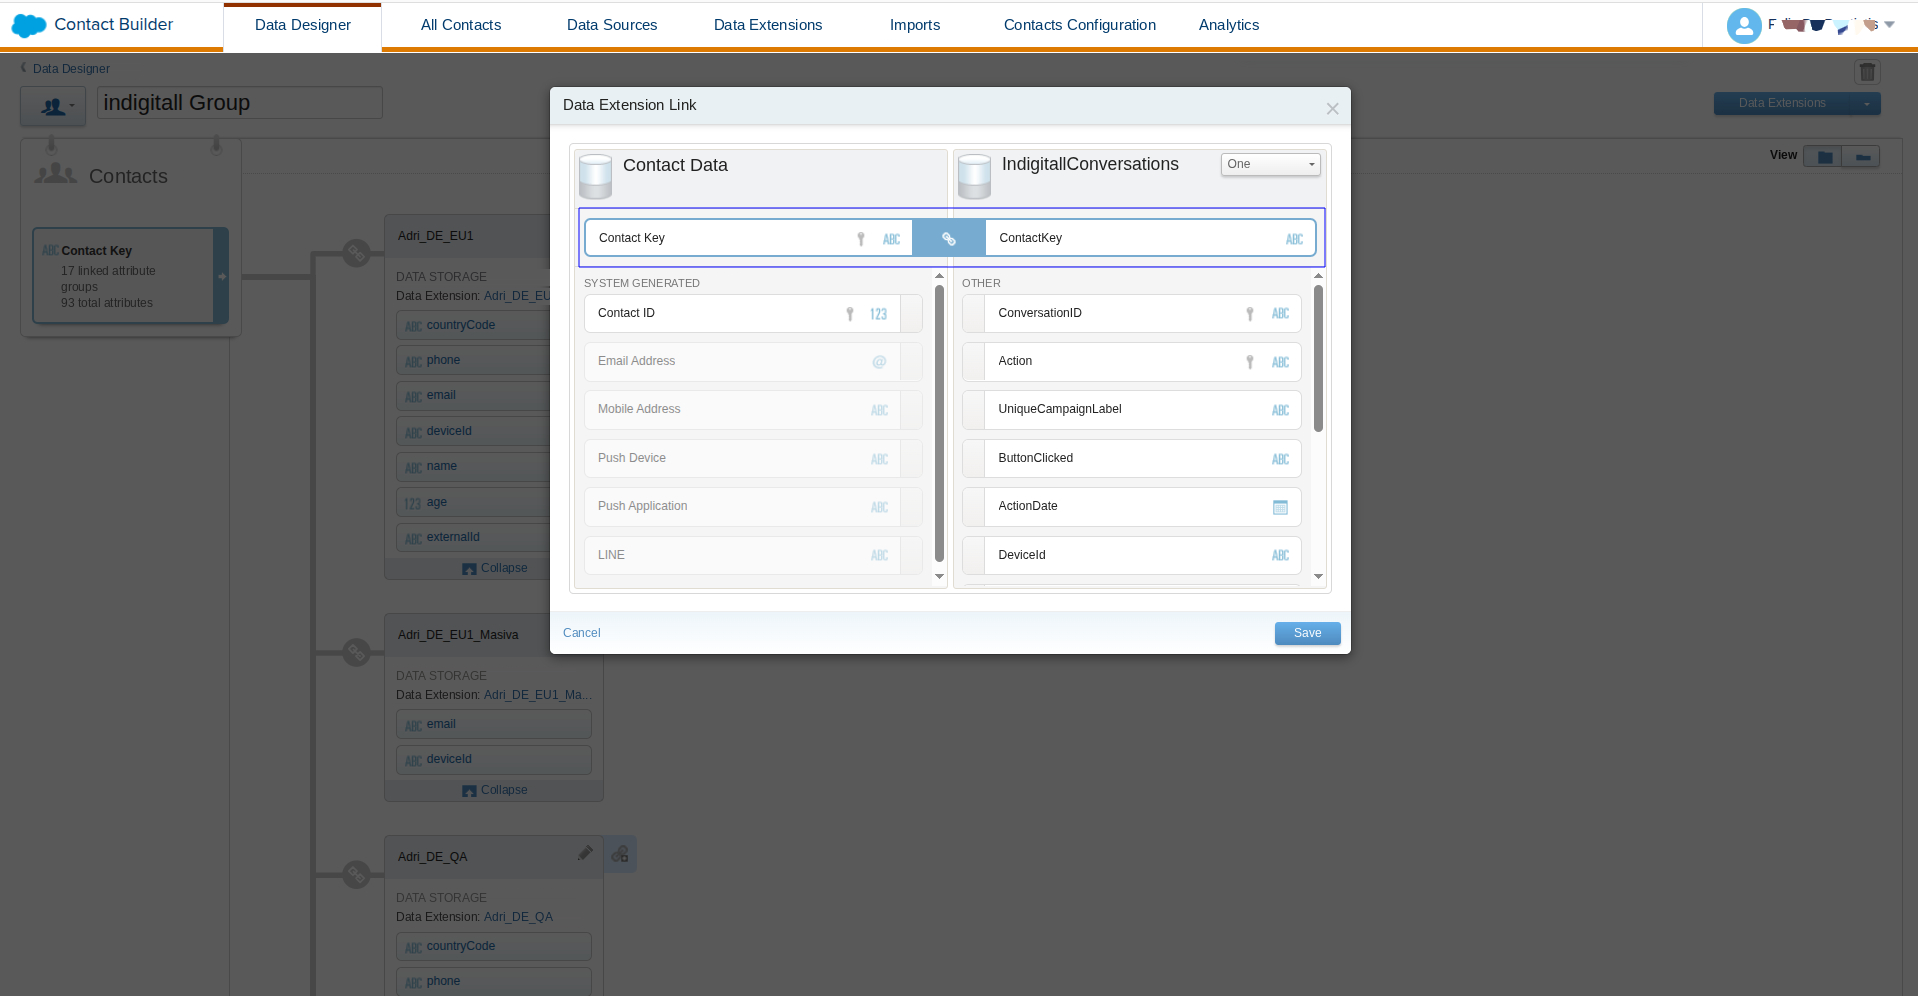This screenshot has width=1918, height=996.
Task: Click the Salesforce cloud logo
Action: pyautogui.click(x=29, y=26)
